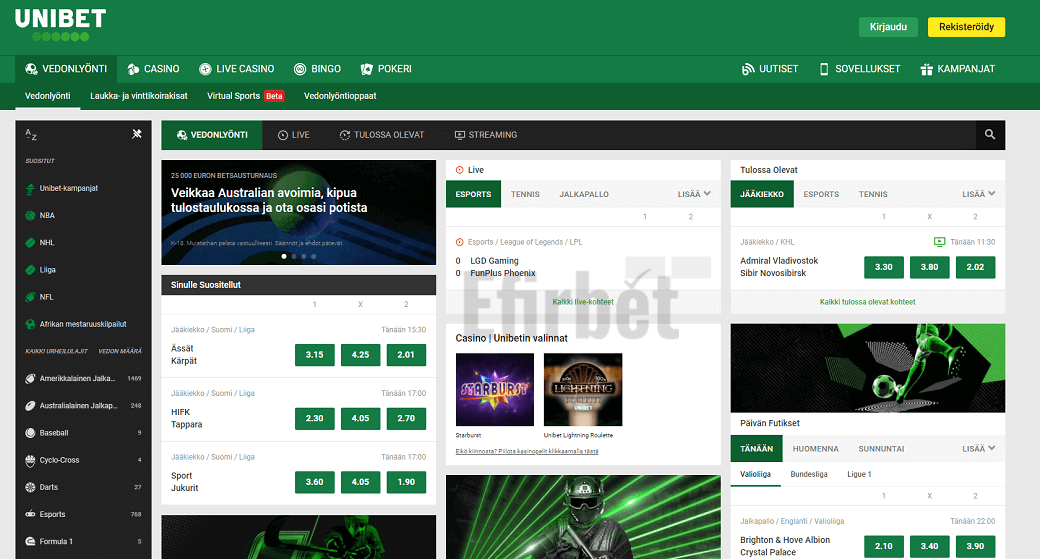Click the Sovellukset phone icon

click(824, 69)
